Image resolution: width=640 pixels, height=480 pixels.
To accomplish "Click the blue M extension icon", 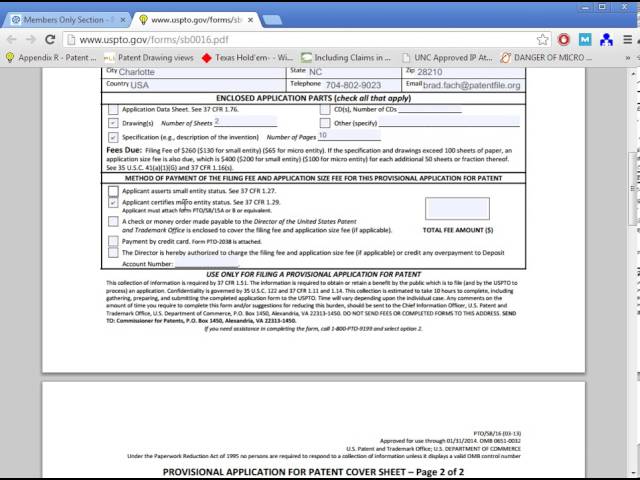I will coord(585,40).
